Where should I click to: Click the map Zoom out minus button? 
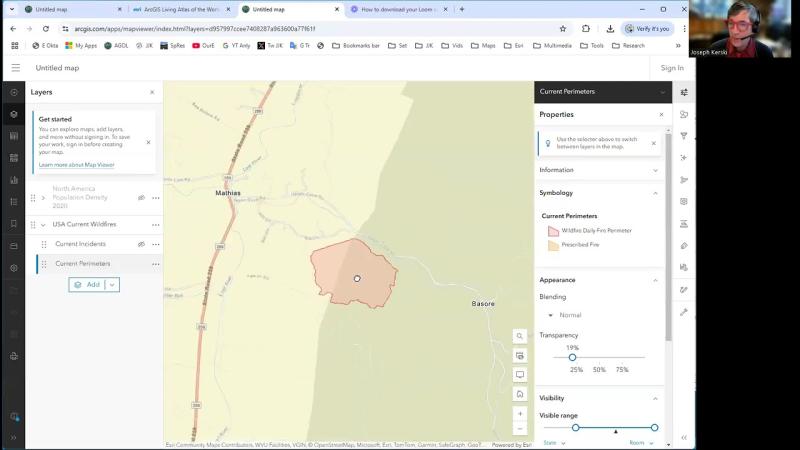519,429
